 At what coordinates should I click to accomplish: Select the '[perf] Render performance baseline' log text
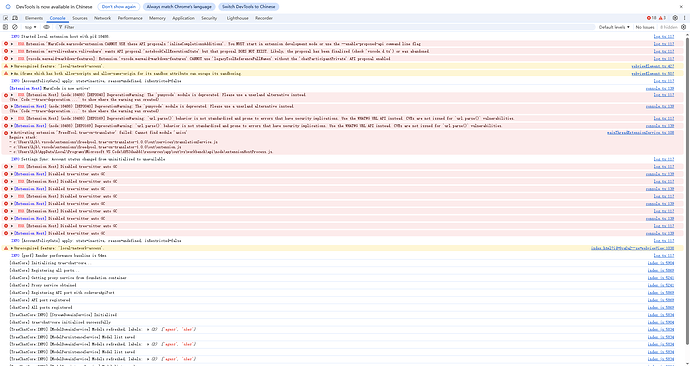click(59, 256)
